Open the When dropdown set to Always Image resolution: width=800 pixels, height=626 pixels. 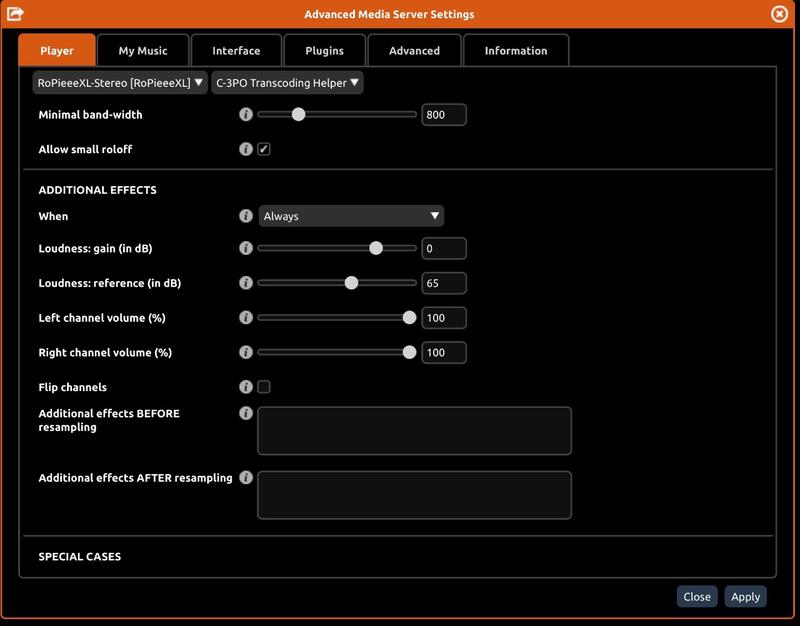[x=351, y=216]
